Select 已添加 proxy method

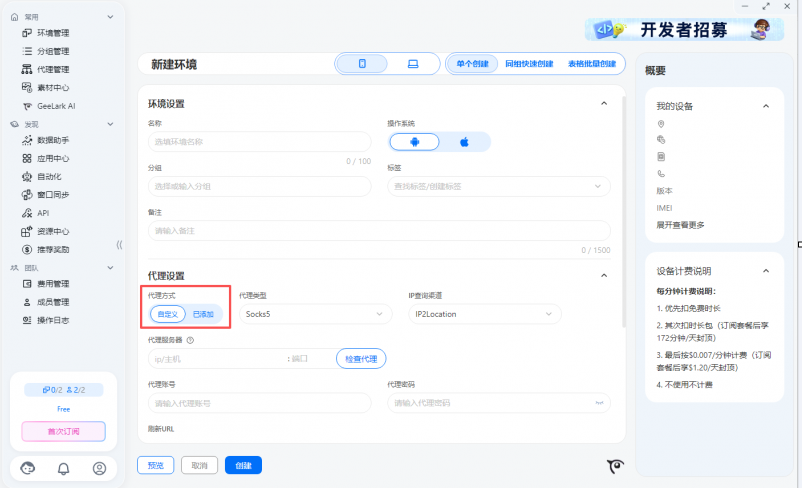point(203,314)
